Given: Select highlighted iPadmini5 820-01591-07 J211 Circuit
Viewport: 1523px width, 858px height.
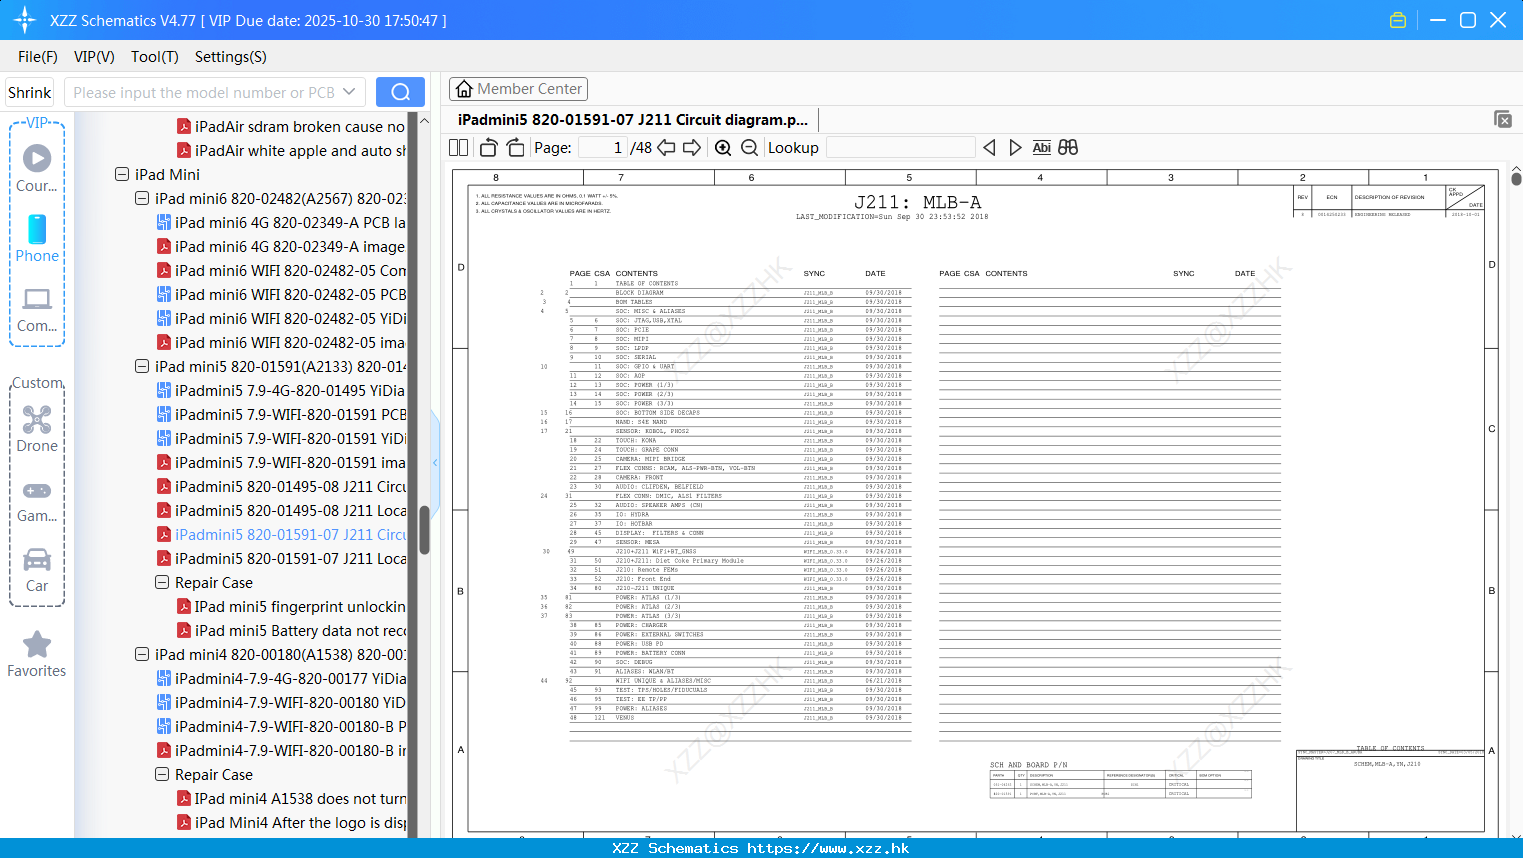Looking at the screenshot, I should pos(281,534).
